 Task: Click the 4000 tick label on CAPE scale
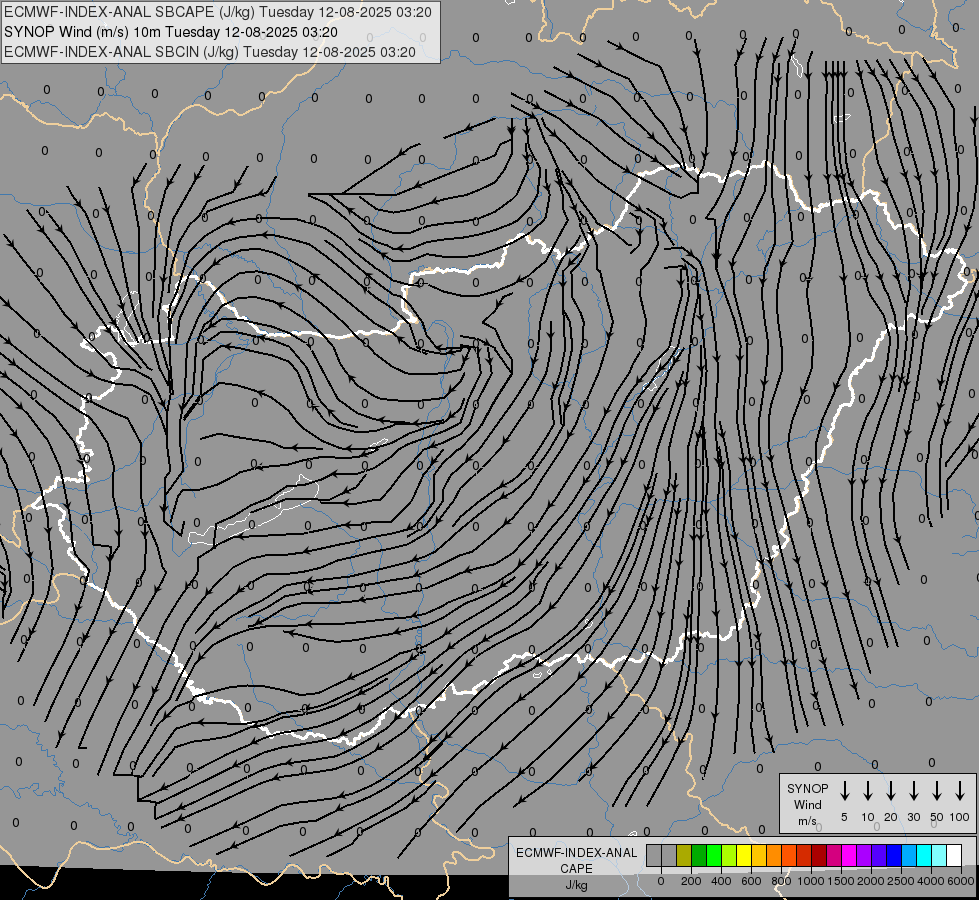[x=930, y=881]
